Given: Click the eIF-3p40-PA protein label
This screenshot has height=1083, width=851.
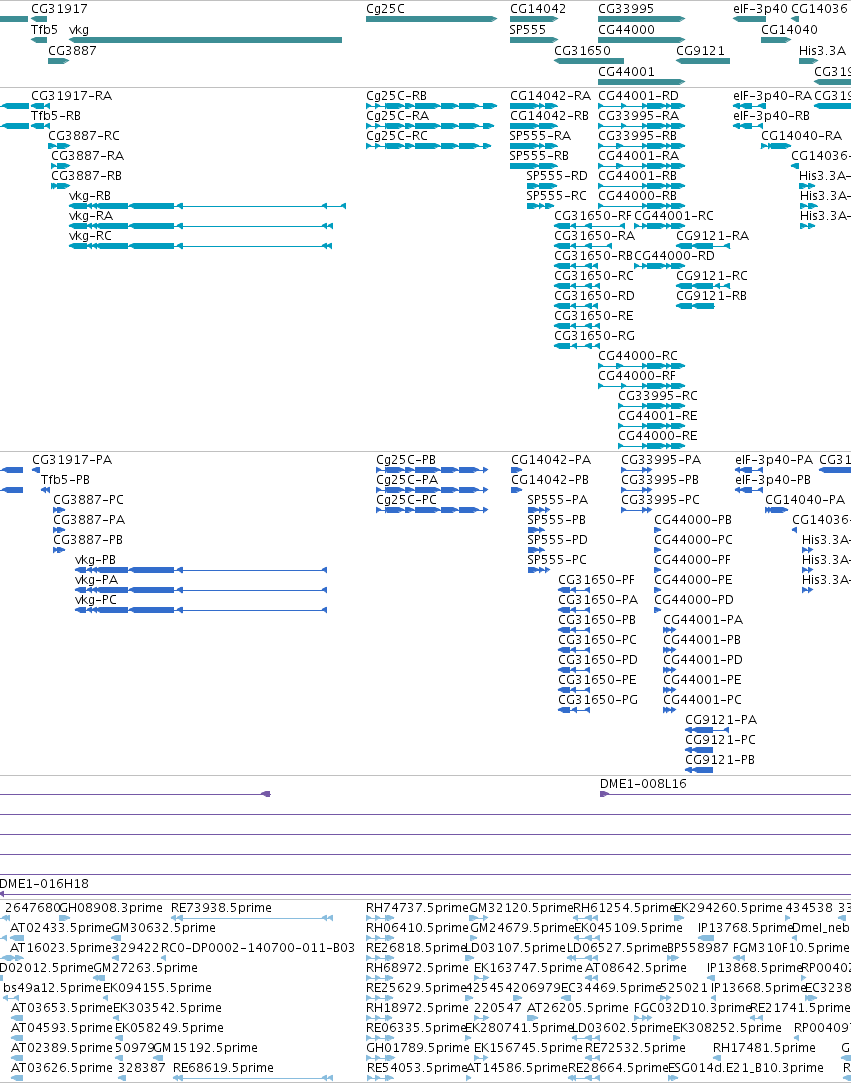Looking at the screenshot, I should click(774, 459).
